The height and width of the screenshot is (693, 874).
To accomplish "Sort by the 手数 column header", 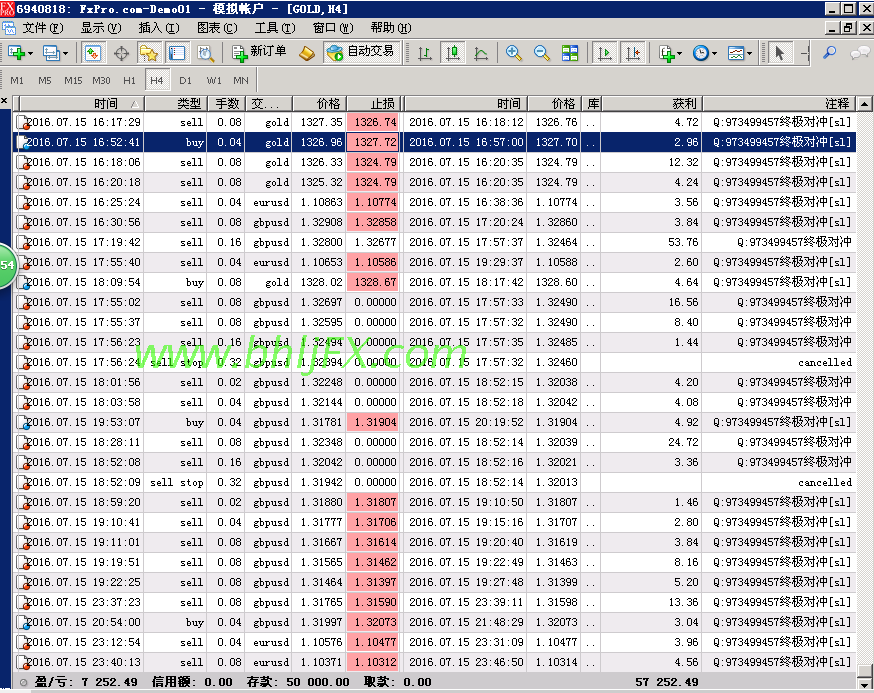I will coord(226,104).
